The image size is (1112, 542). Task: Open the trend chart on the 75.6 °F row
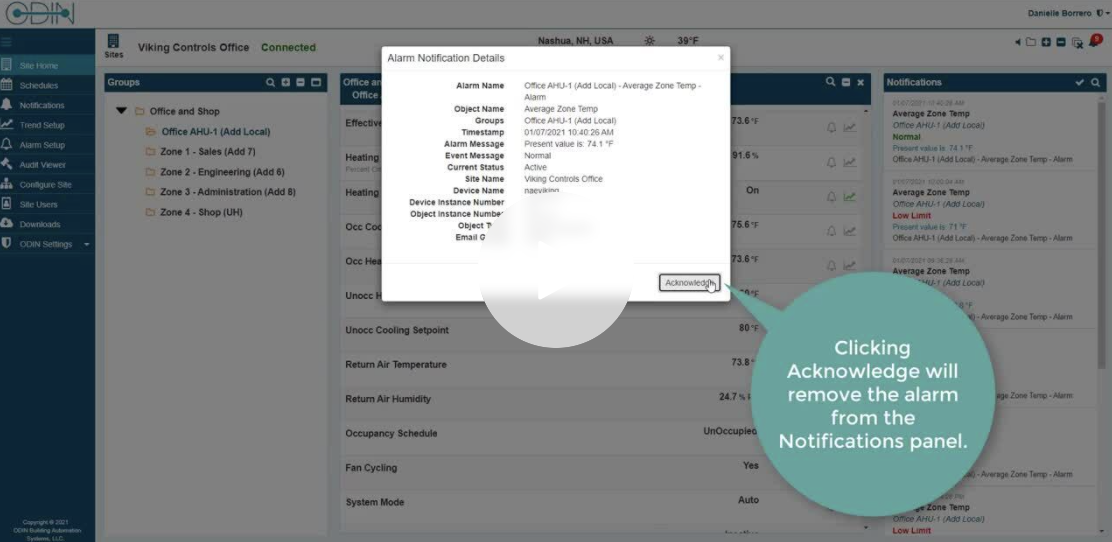[850, 231]
